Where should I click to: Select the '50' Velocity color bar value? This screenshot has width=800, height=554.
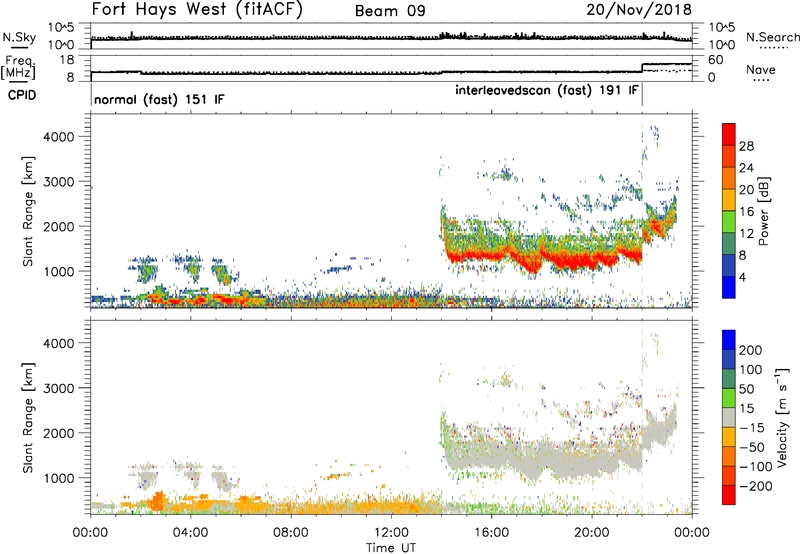coord(746,389)
